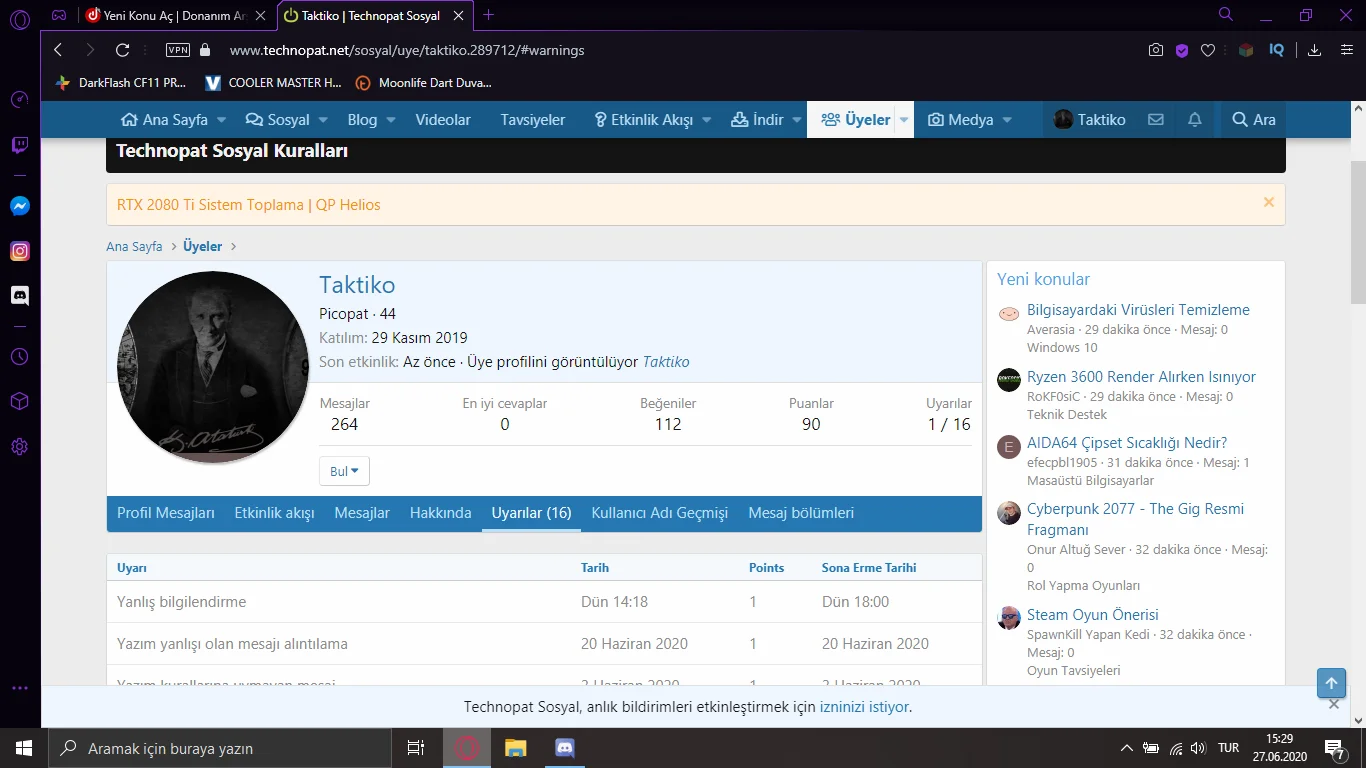This screenshot has height=768, width=1366.
Task: Open thread Ryzen 3600 Render Alırken Isınıyor
Action: (1141, 377)
